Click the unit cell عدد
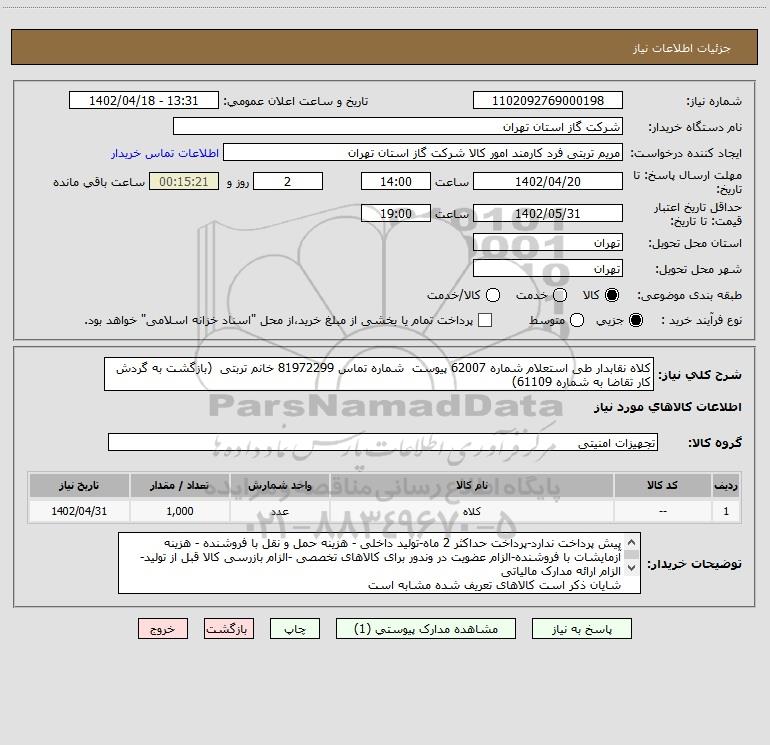Viewport: 770px width, 745px height. [x=279, y=511]
